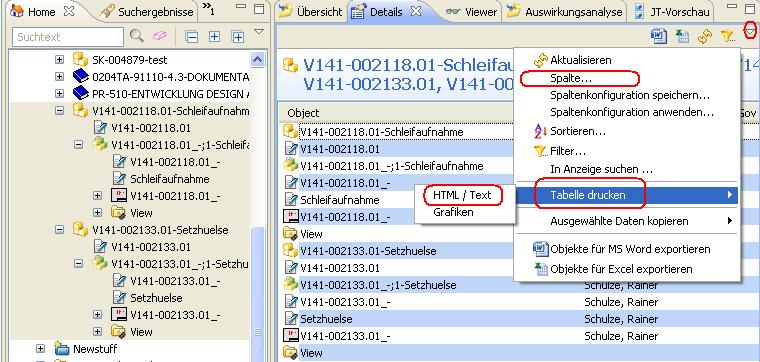Select In Anzeige suchen ... menu entry
Screen dimensions: 760x362
point(602,170)
